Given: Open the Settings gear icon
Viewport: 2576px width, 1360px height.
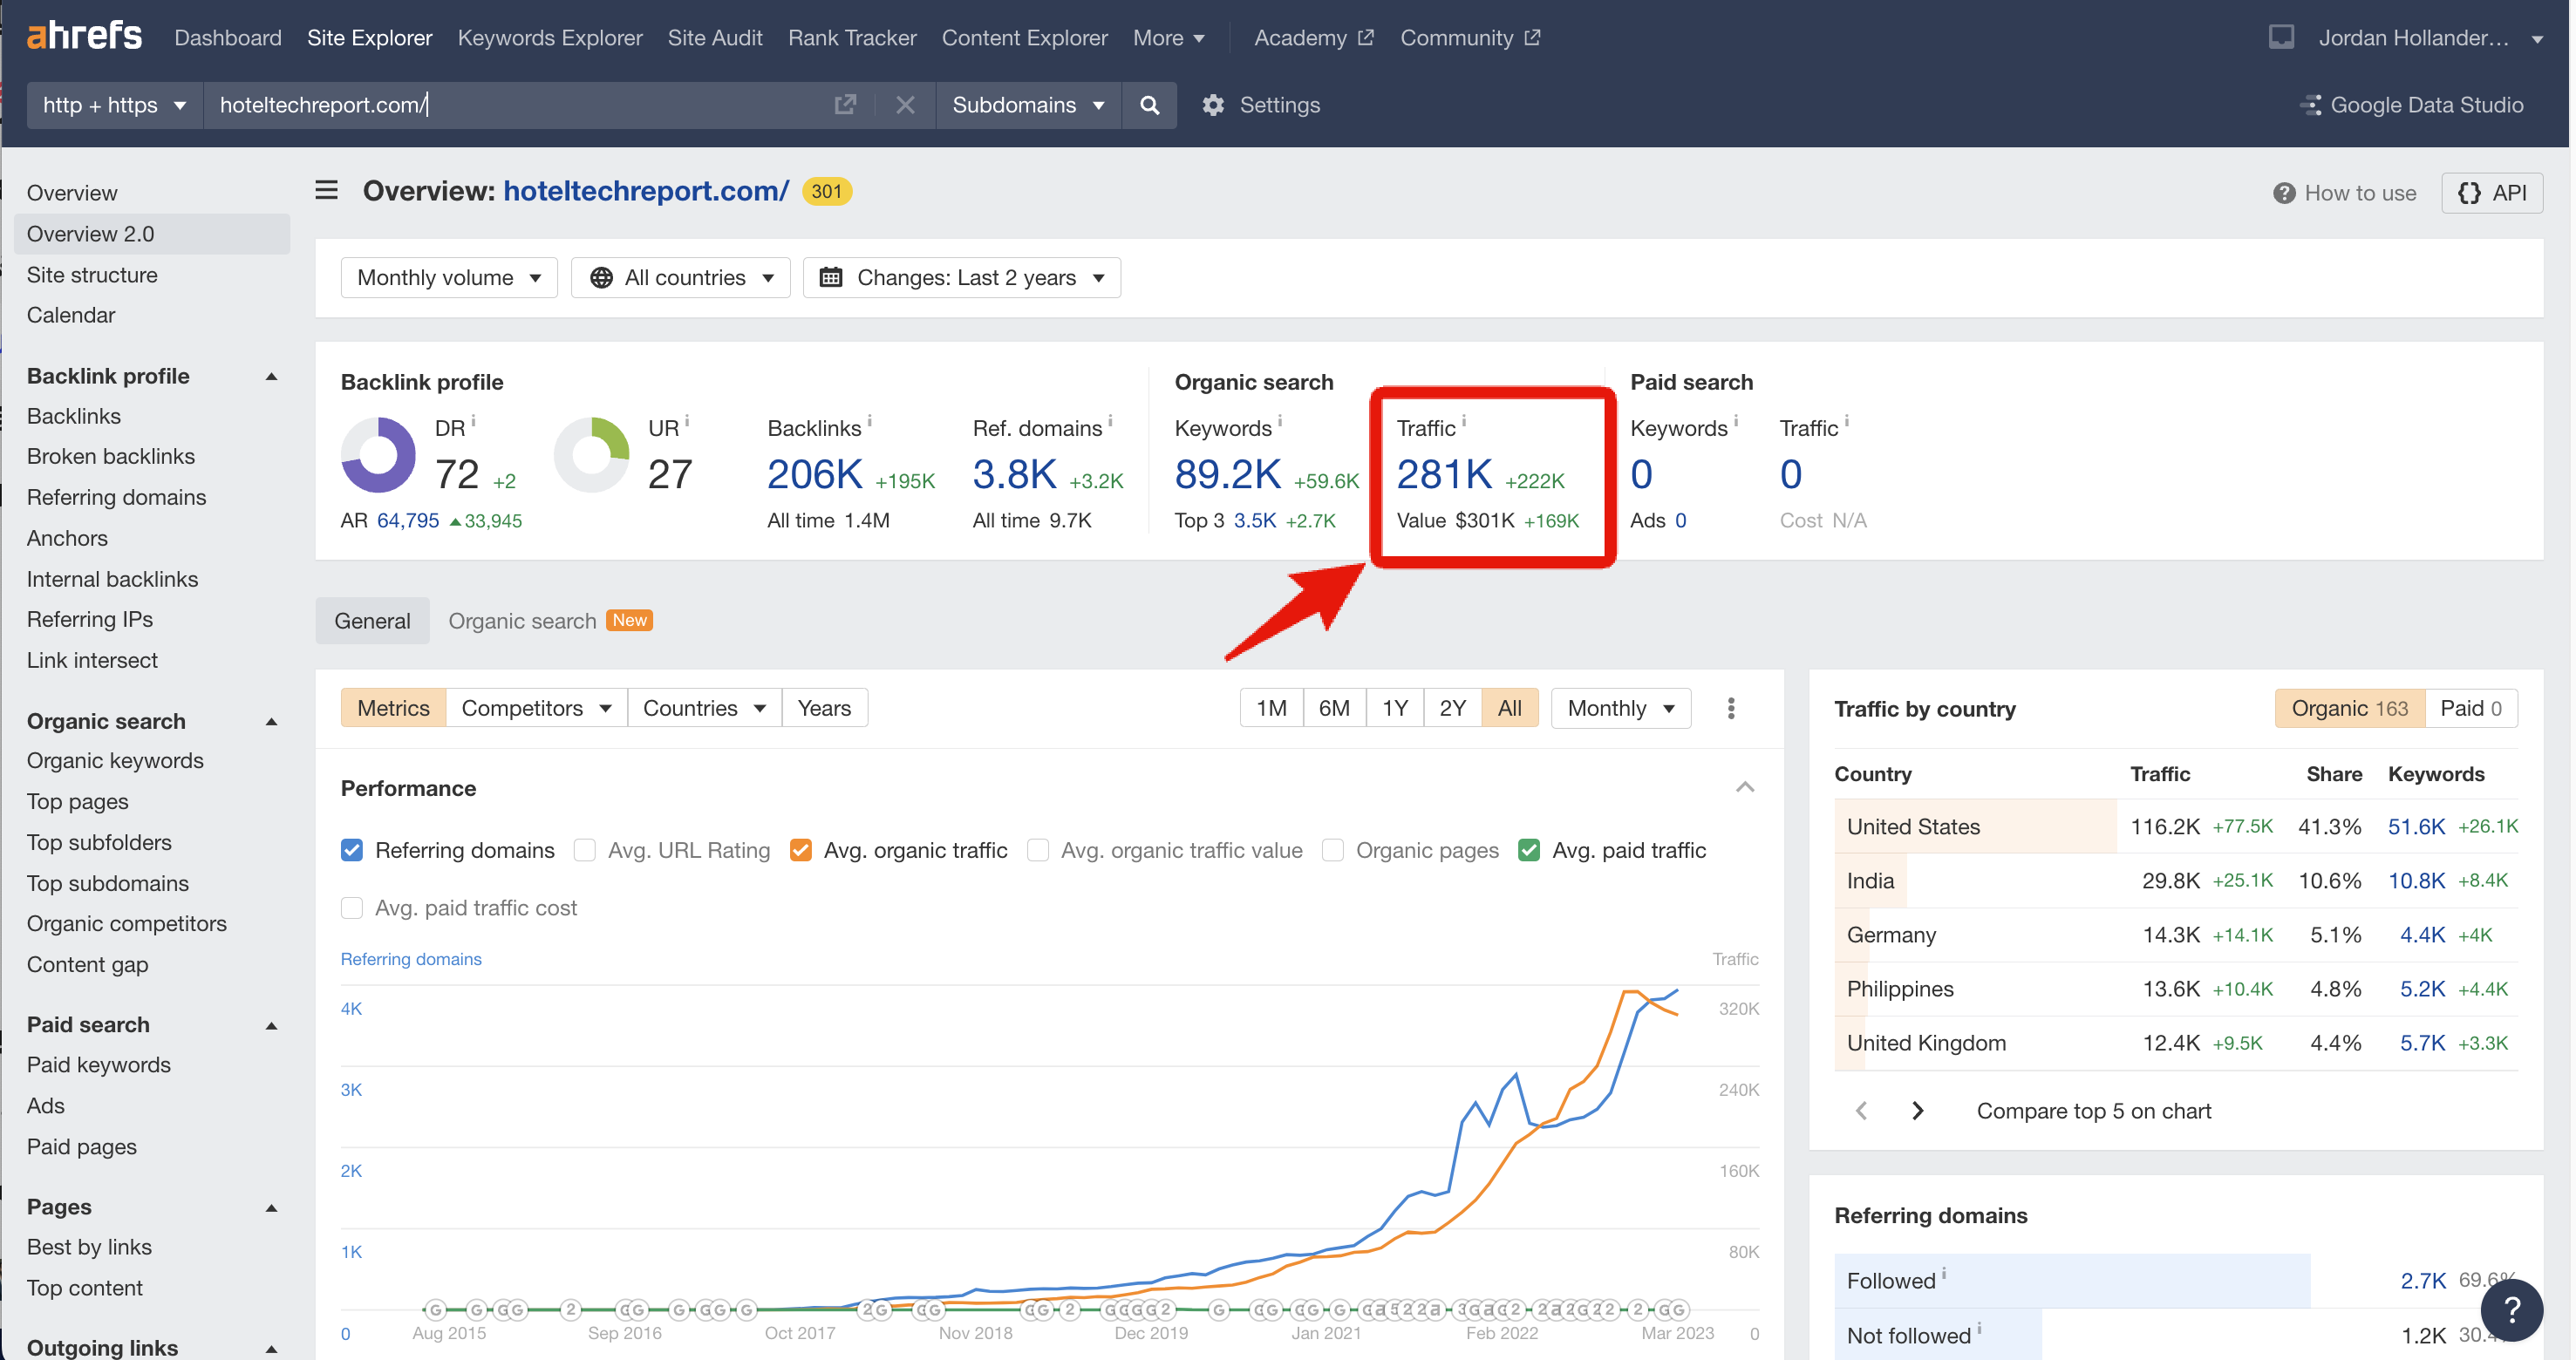Looking at the screenshot, I should (x=1214, y=105).
